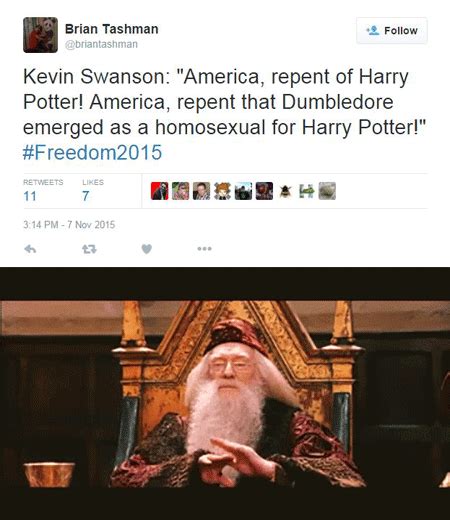Image resolution: width=450 pixels, height=520 pixels.
Task: Click the reply arrow icon
Action: 30,249
